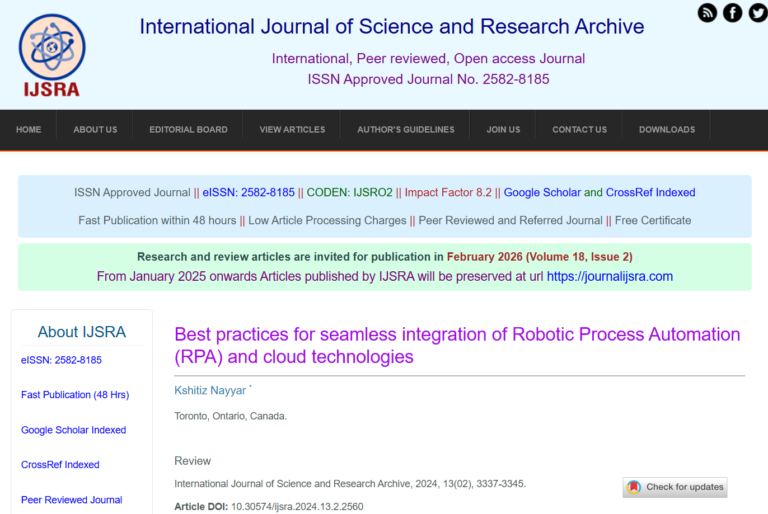Open the Home menu item
Viewport: 768px width, 514px height.
click(29, 130)
